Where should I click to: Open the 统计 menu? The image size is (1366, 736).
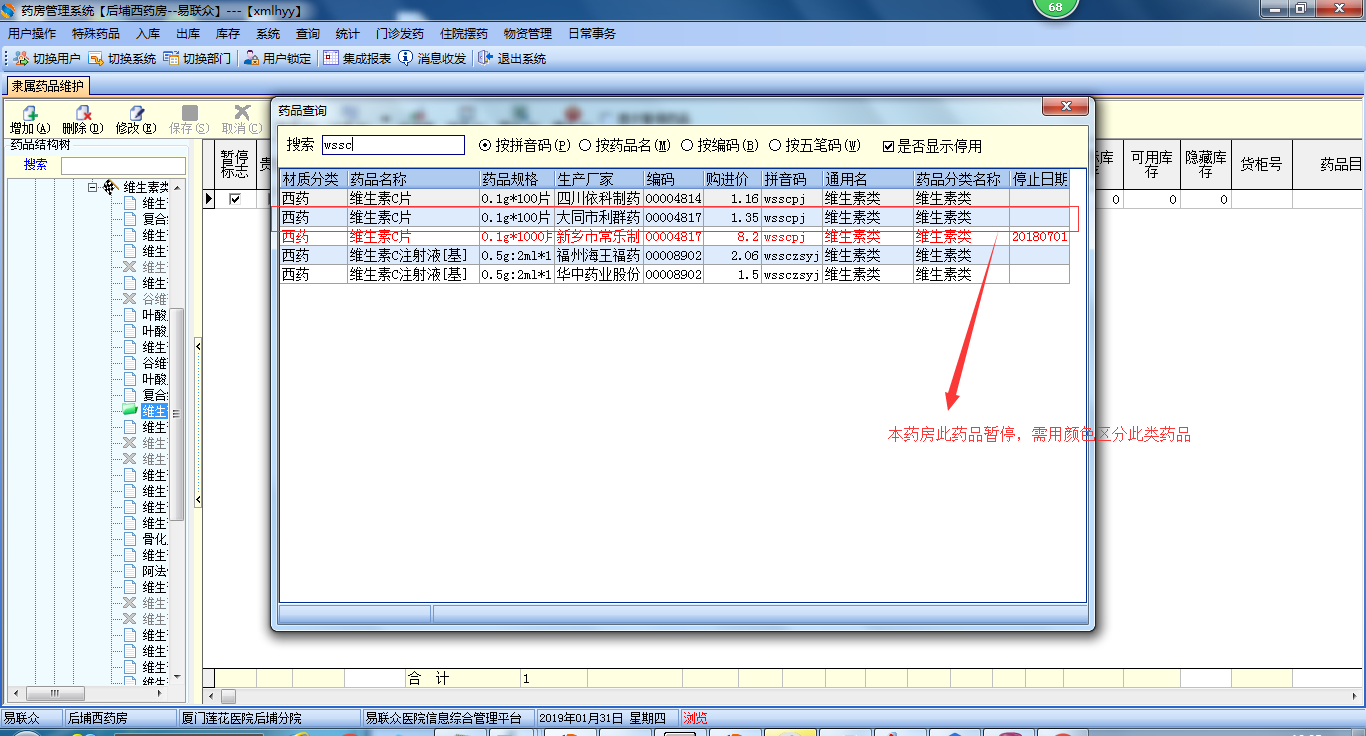348,33
